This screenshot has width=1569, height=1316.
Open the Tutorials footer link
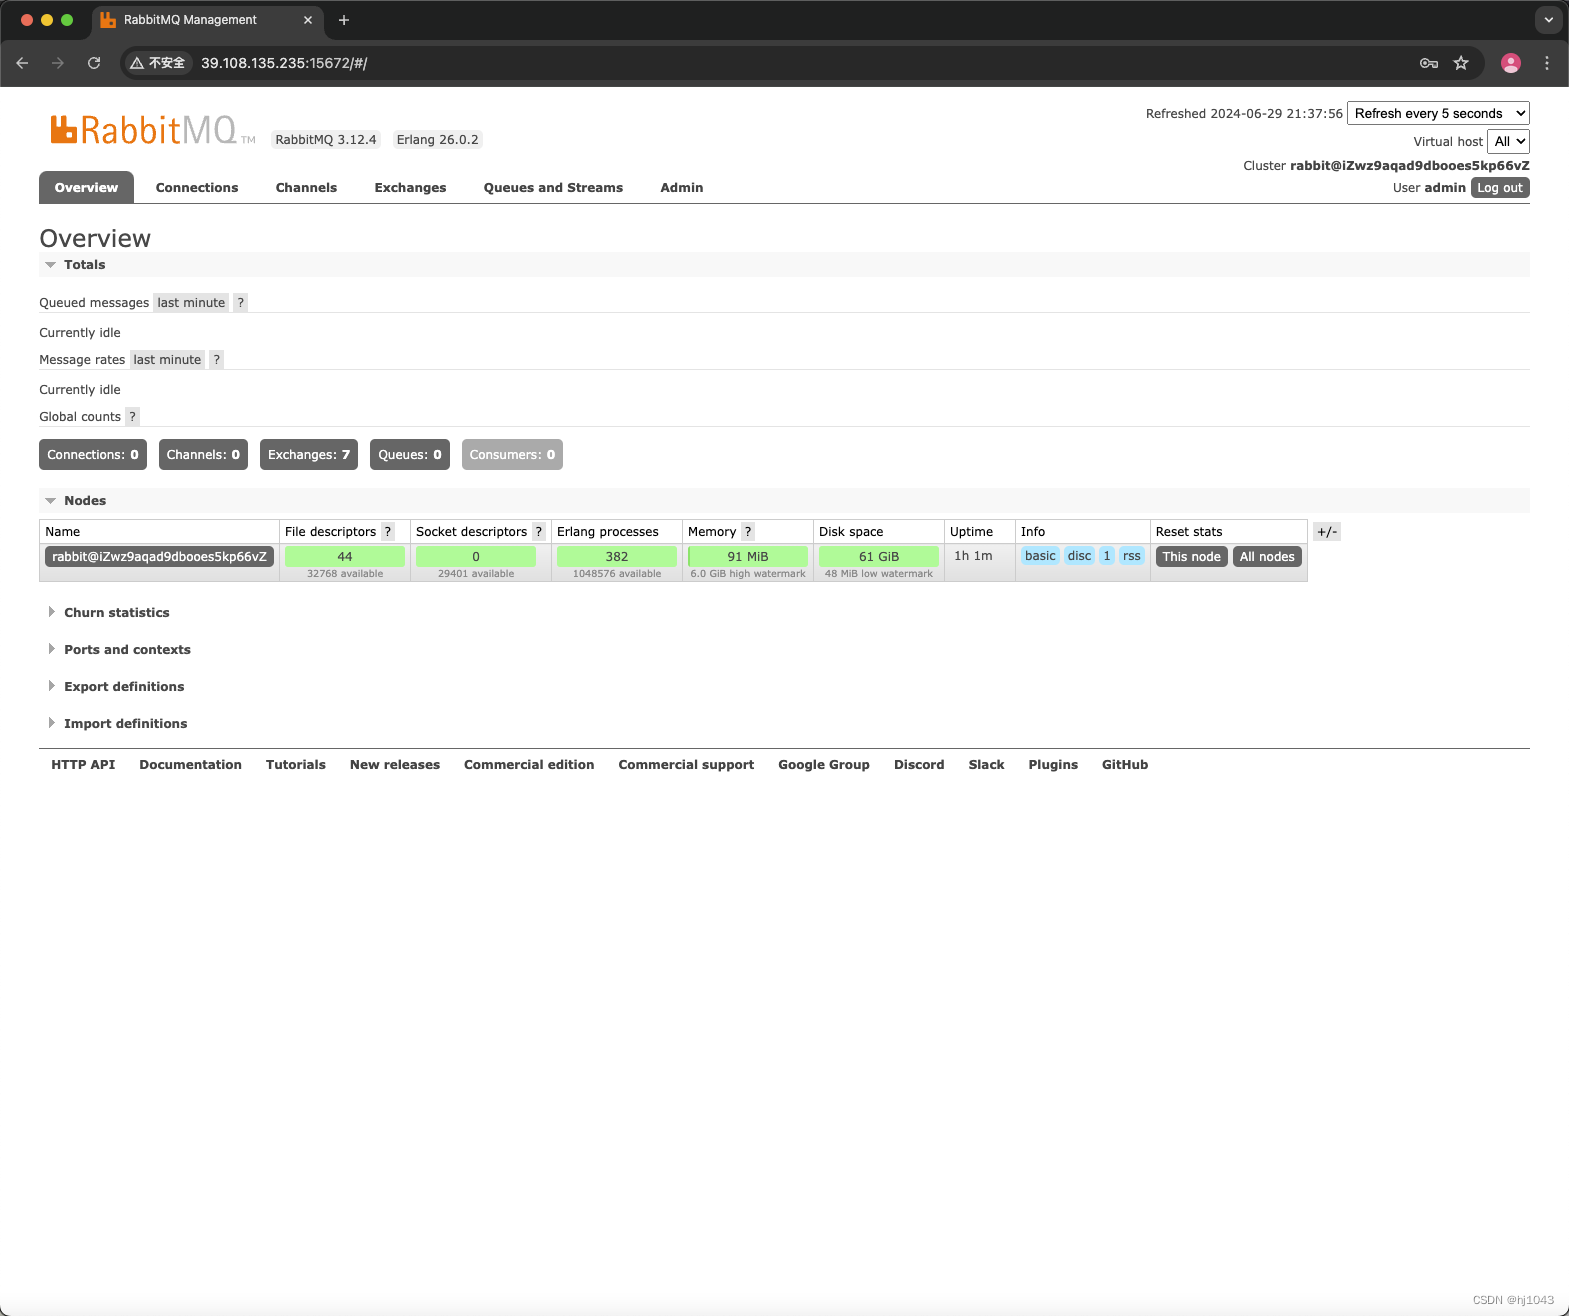coord(296,765)
